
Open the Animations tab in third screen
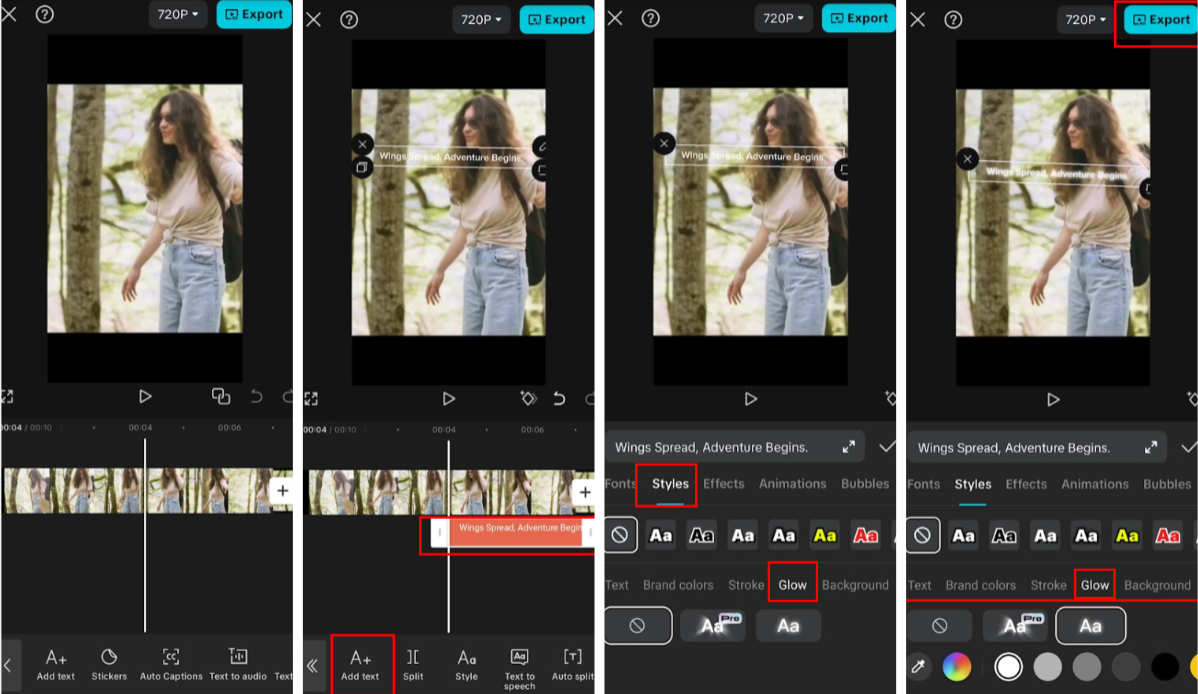pos(792,484)
